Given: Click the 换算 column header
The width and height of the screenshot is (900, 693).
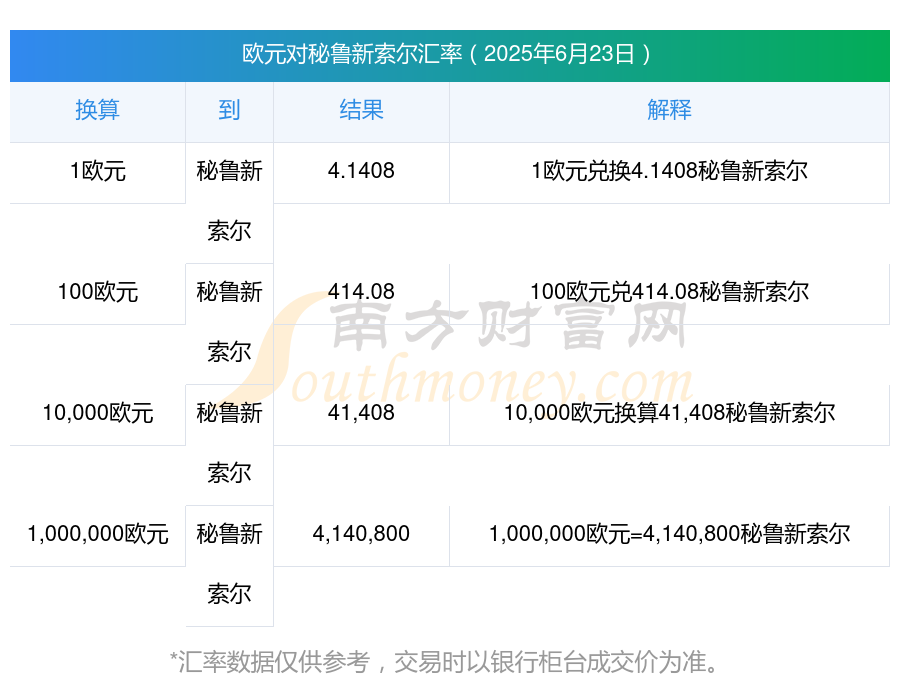Looking at the screenshot, I should 98,110.
